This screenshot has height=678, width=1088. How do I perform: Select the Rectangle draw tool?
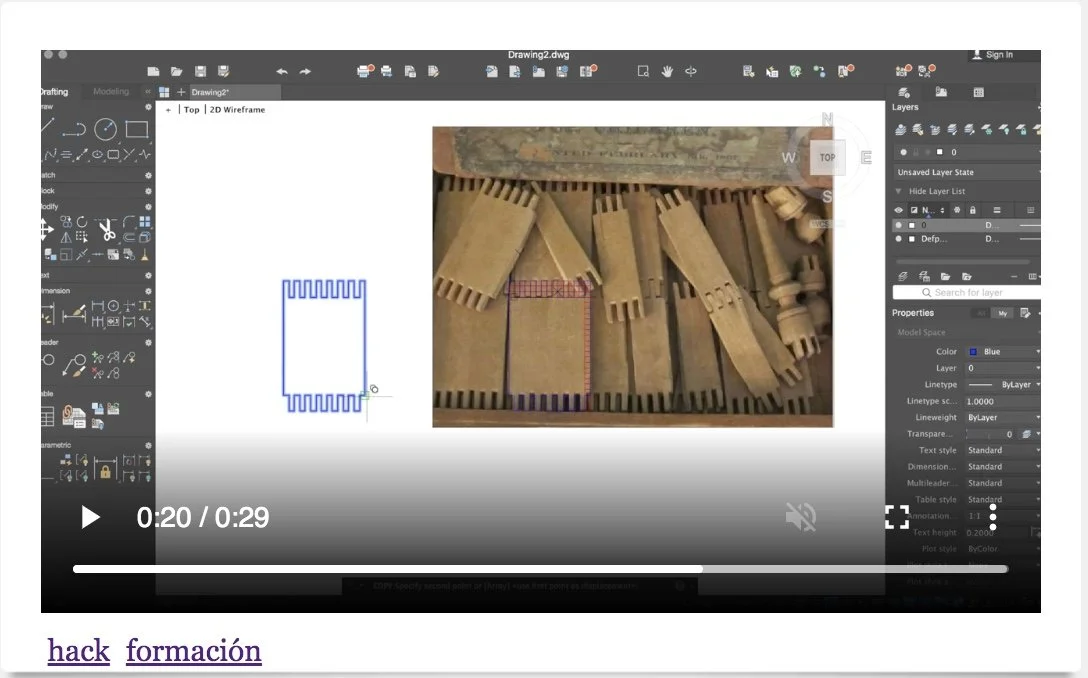[x=137, y=129]
